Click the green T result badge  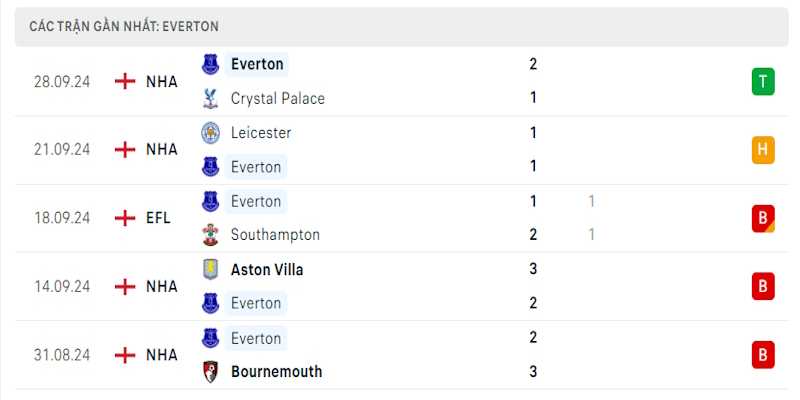(x=763, y=82)
